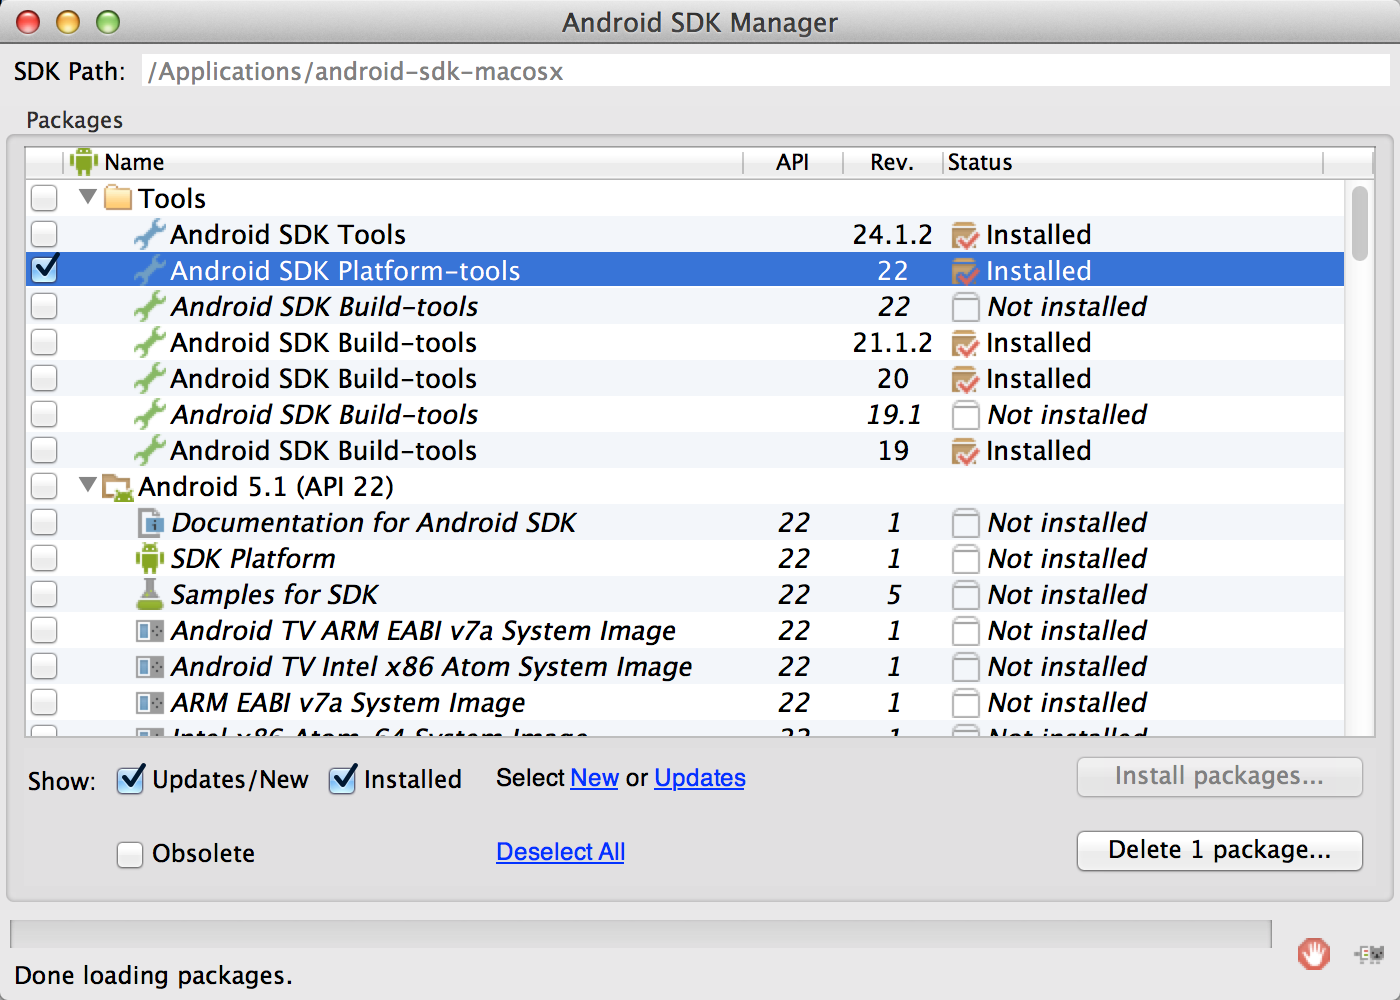Enable the Obsolete checkbox

(130, 854)
